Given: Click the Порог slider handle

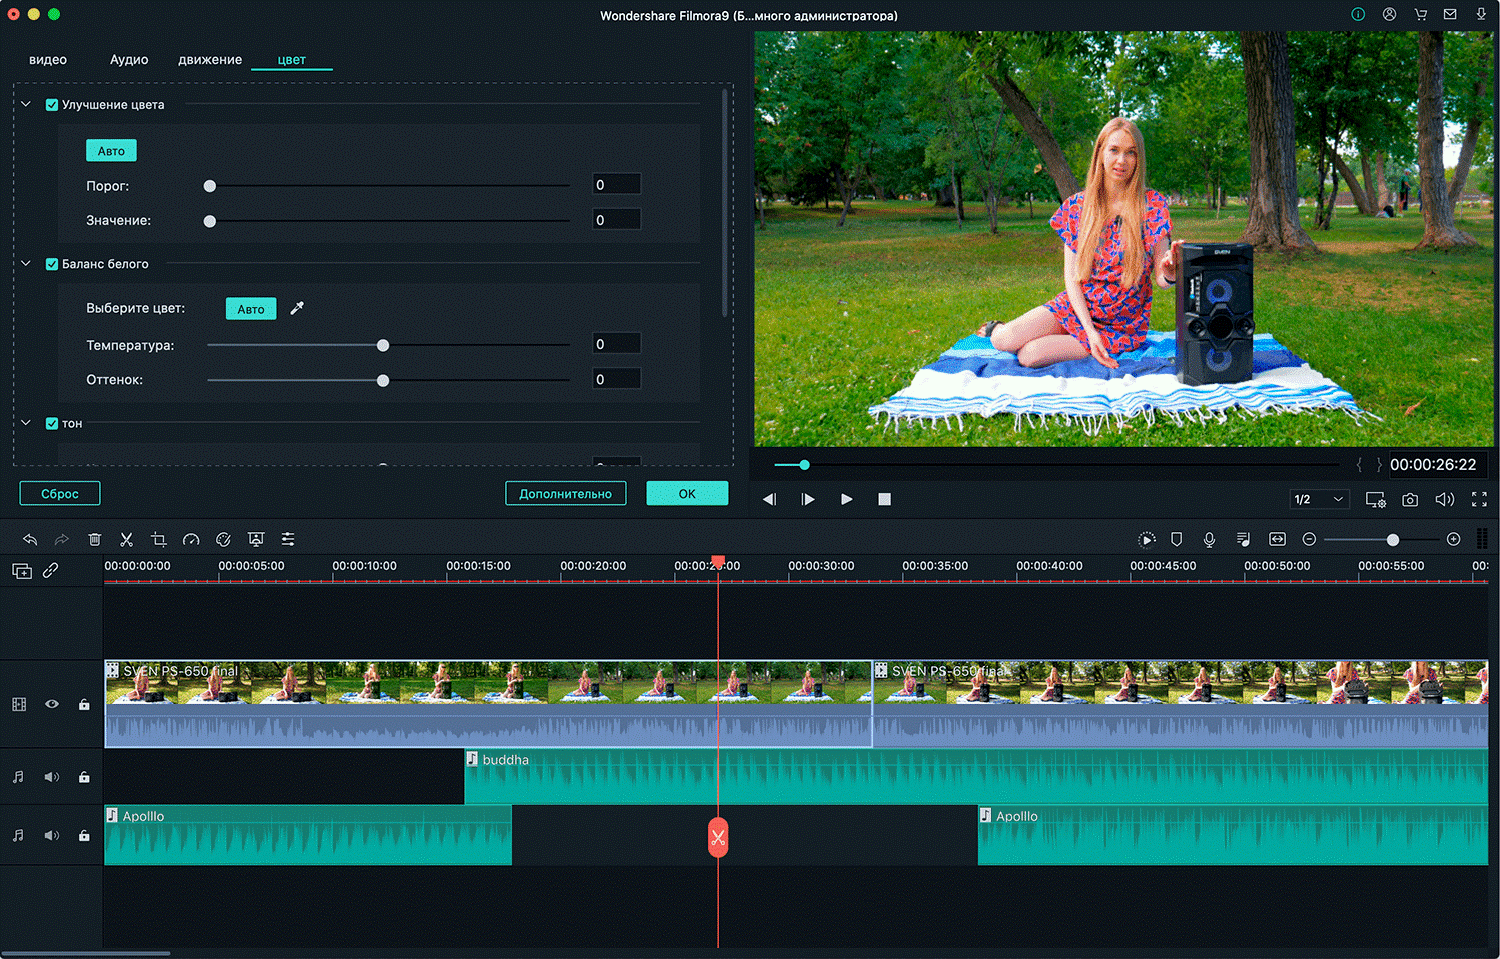Looking at the screenshot, I should pos(210,186).
